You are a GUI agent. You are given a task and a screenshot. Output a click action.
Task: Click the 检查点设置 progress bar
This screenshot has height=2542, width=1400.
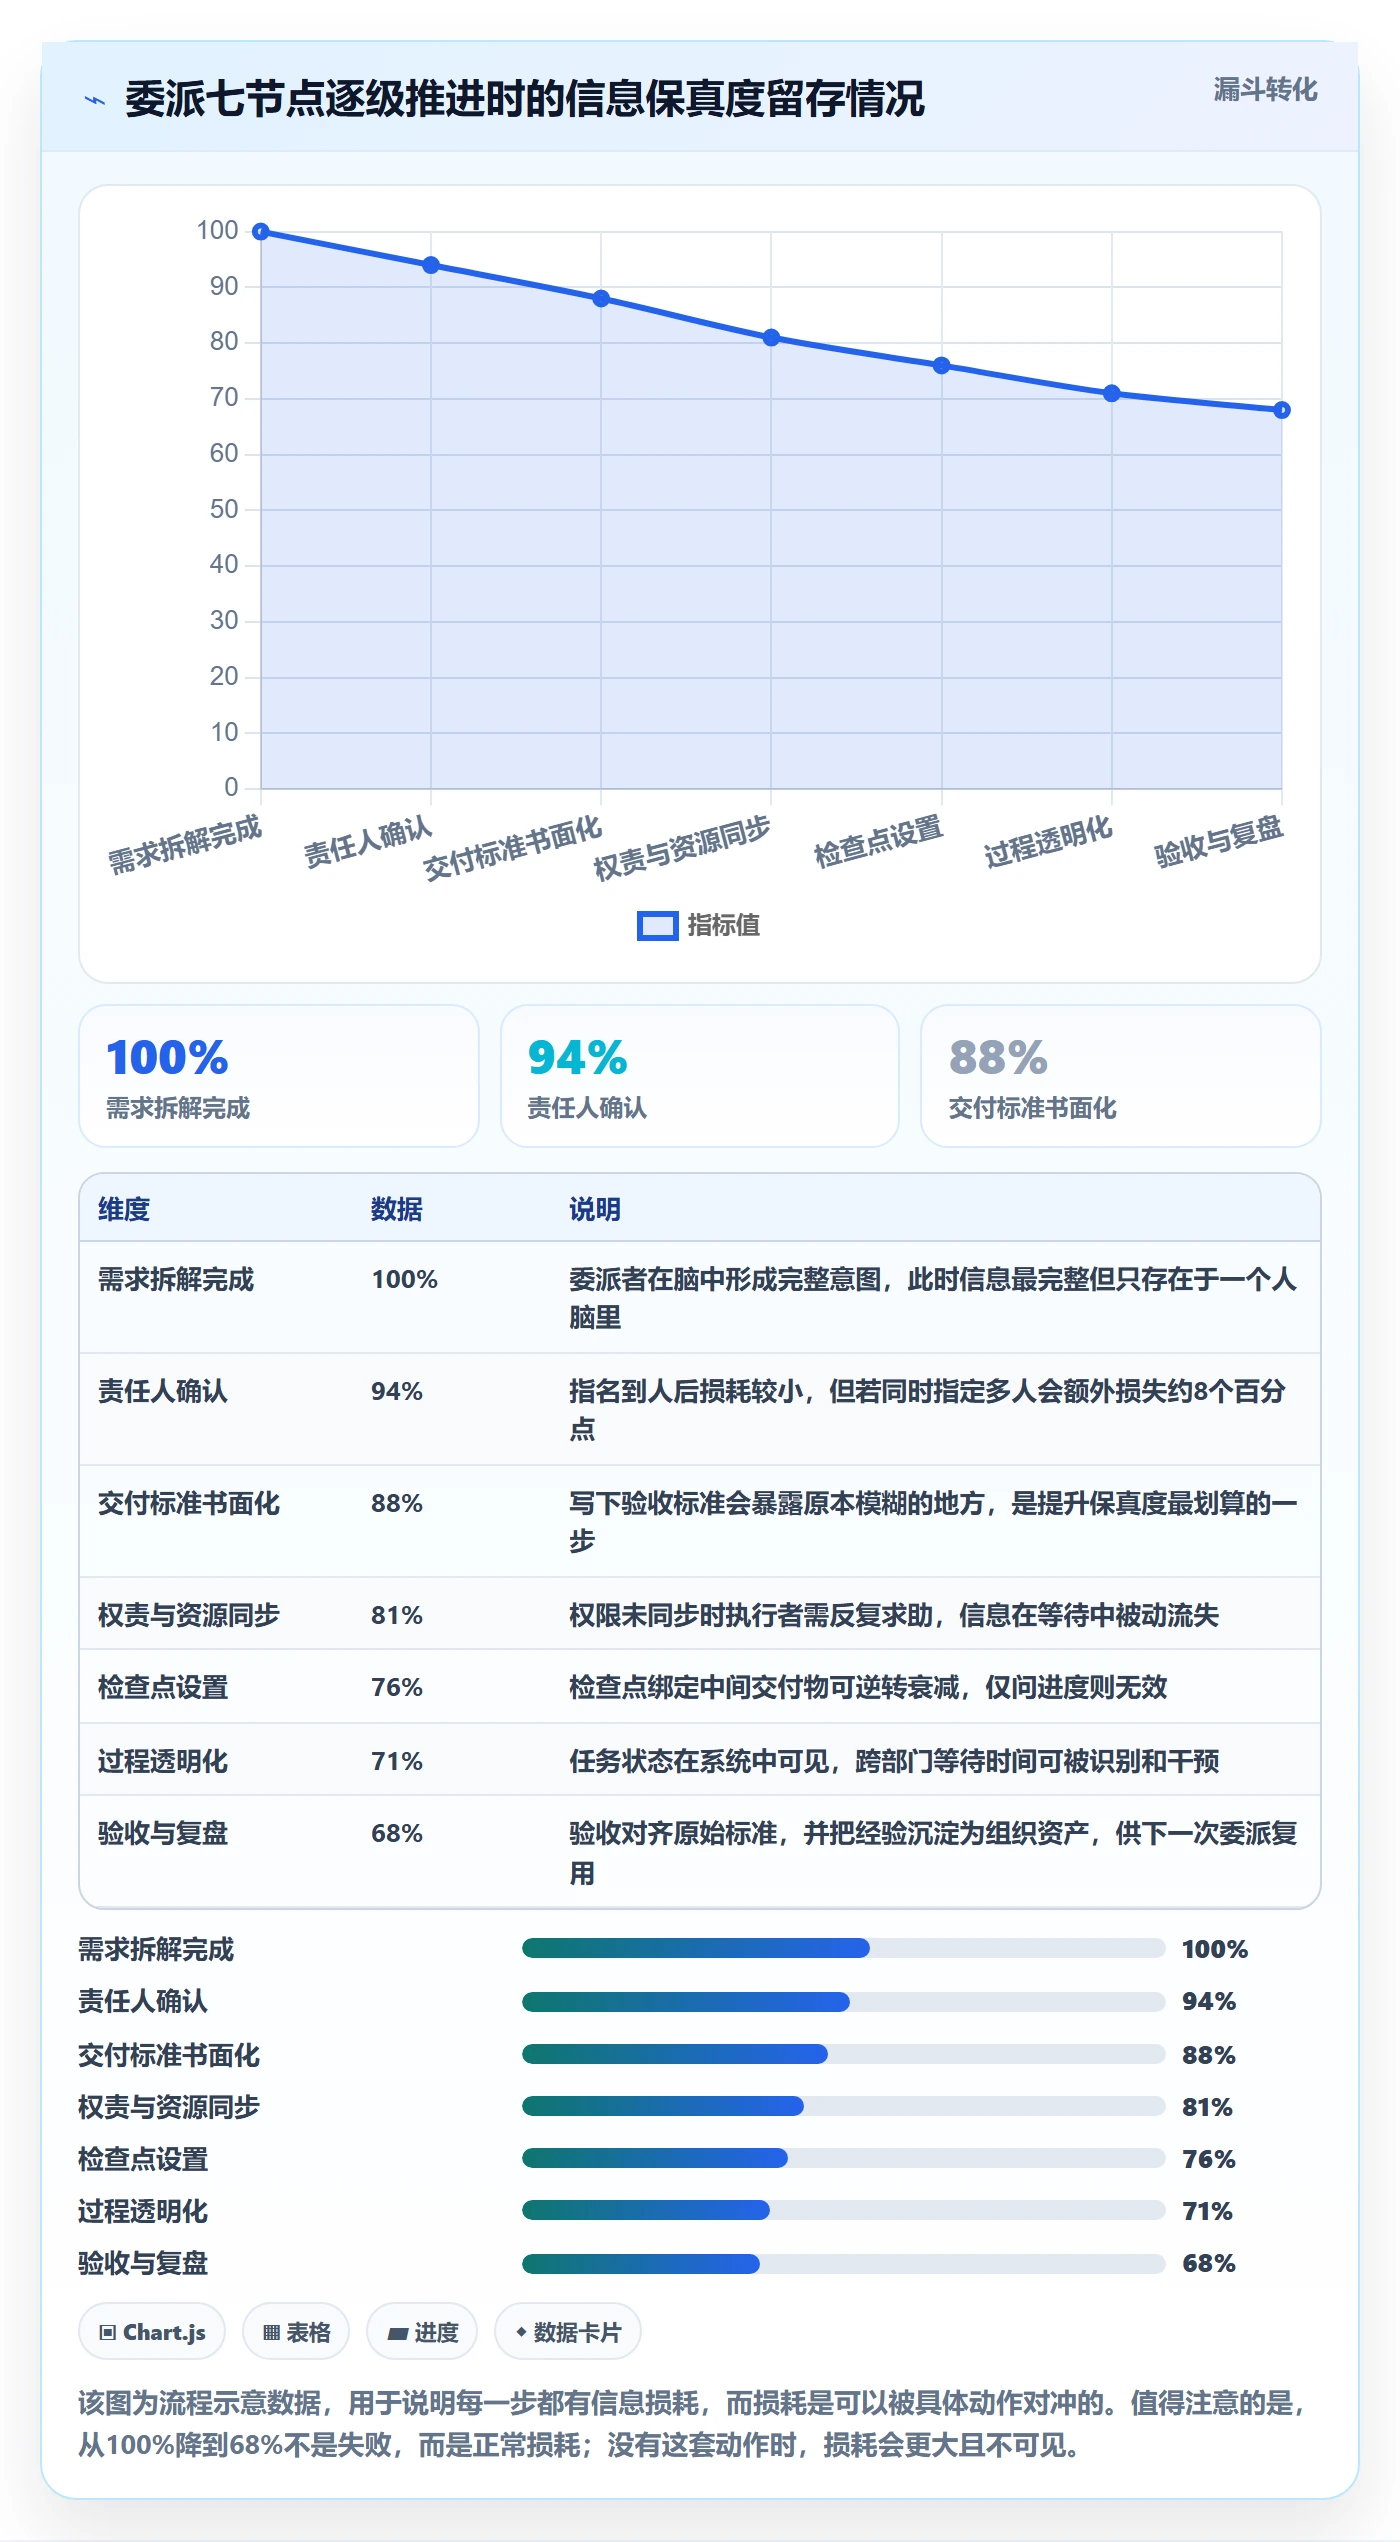(843, 2158)
